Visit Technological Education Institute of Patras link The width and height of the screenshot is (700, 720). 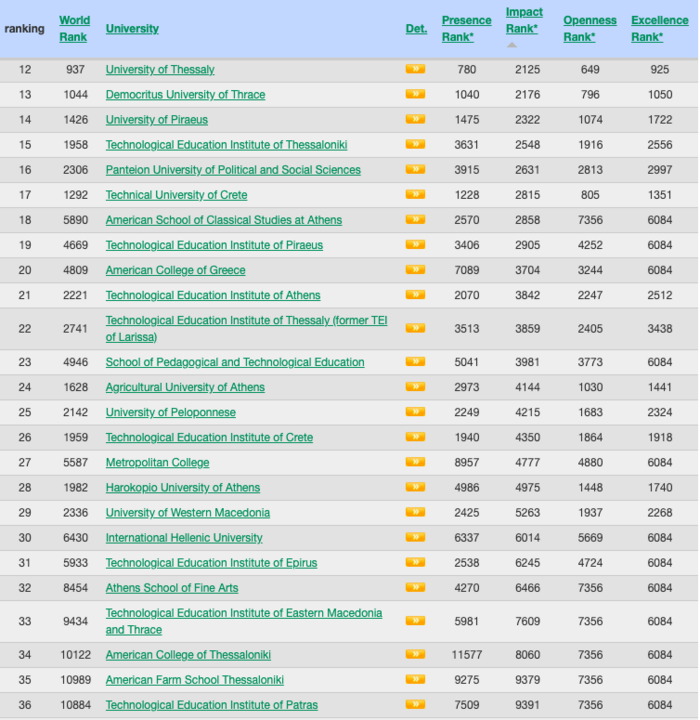tap(212, 705)
